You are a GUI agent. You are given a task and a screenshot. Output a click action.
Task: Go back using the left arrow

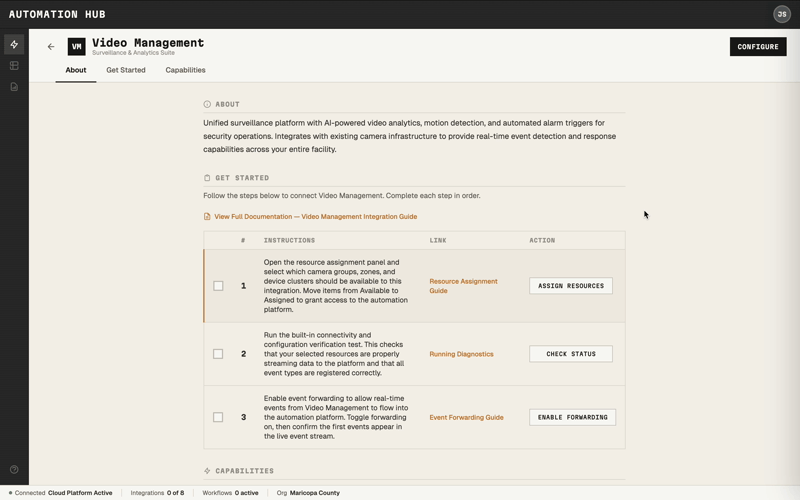(x=51, y=47)
